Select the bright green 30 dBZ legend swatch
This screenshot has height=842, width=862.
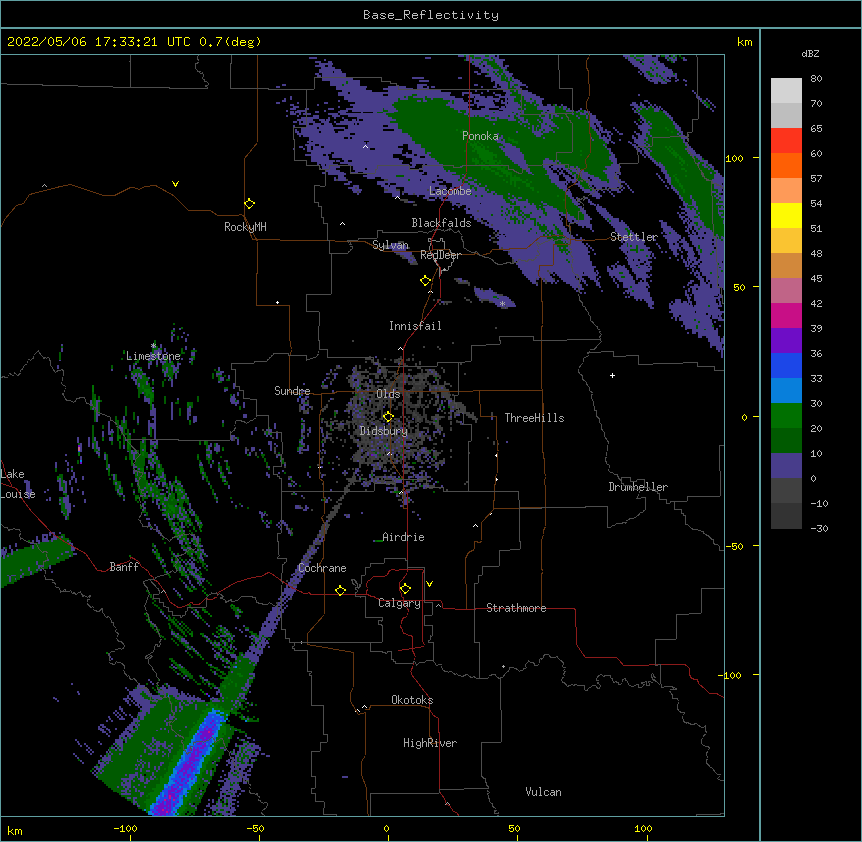[786, 416]
